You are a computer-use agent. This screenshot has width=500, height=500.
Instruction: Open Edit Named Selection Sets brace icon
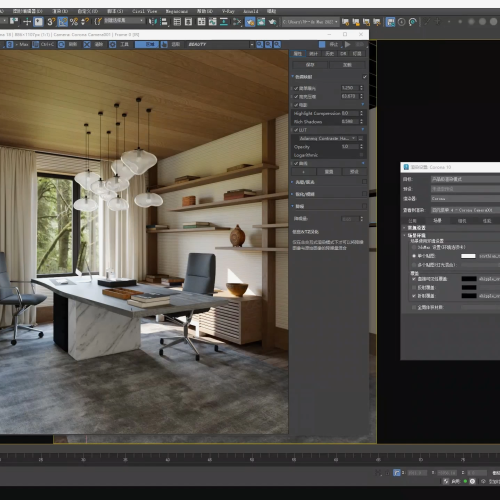coord(97,22)
